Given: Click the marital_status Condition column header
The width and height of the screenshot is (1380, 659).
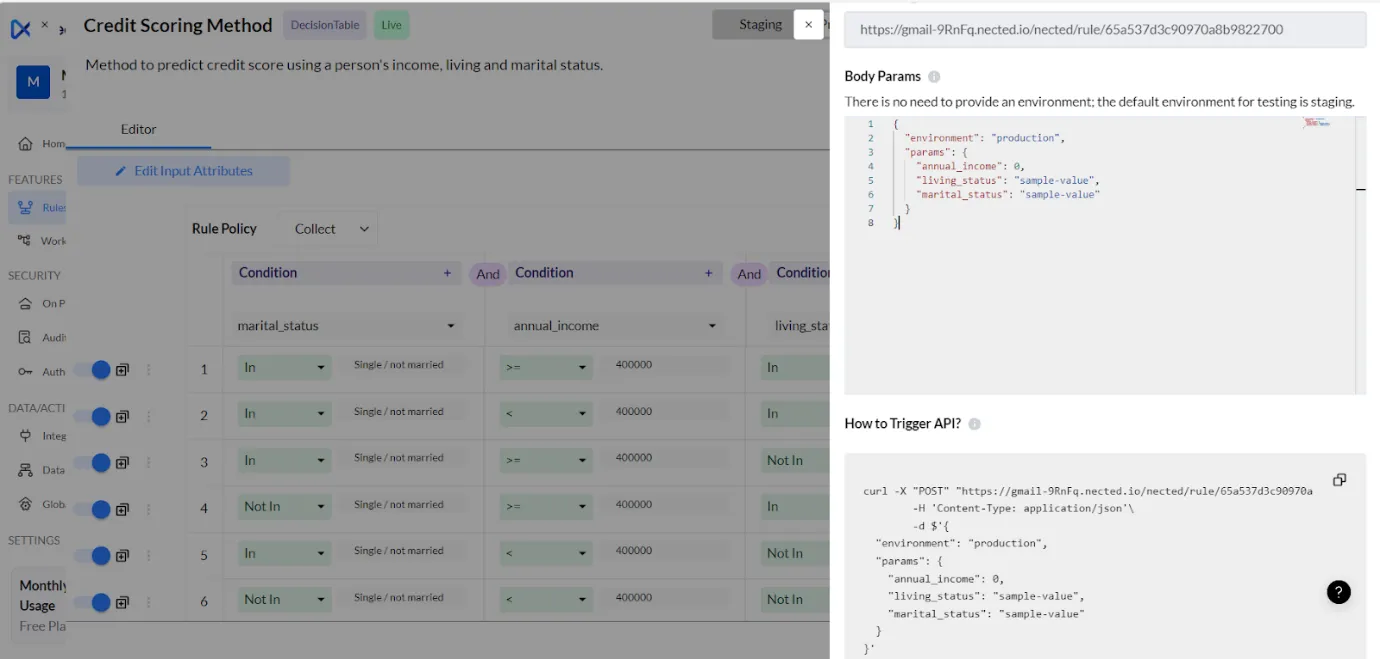Looking at the screenshot, I should click(346, 273).
